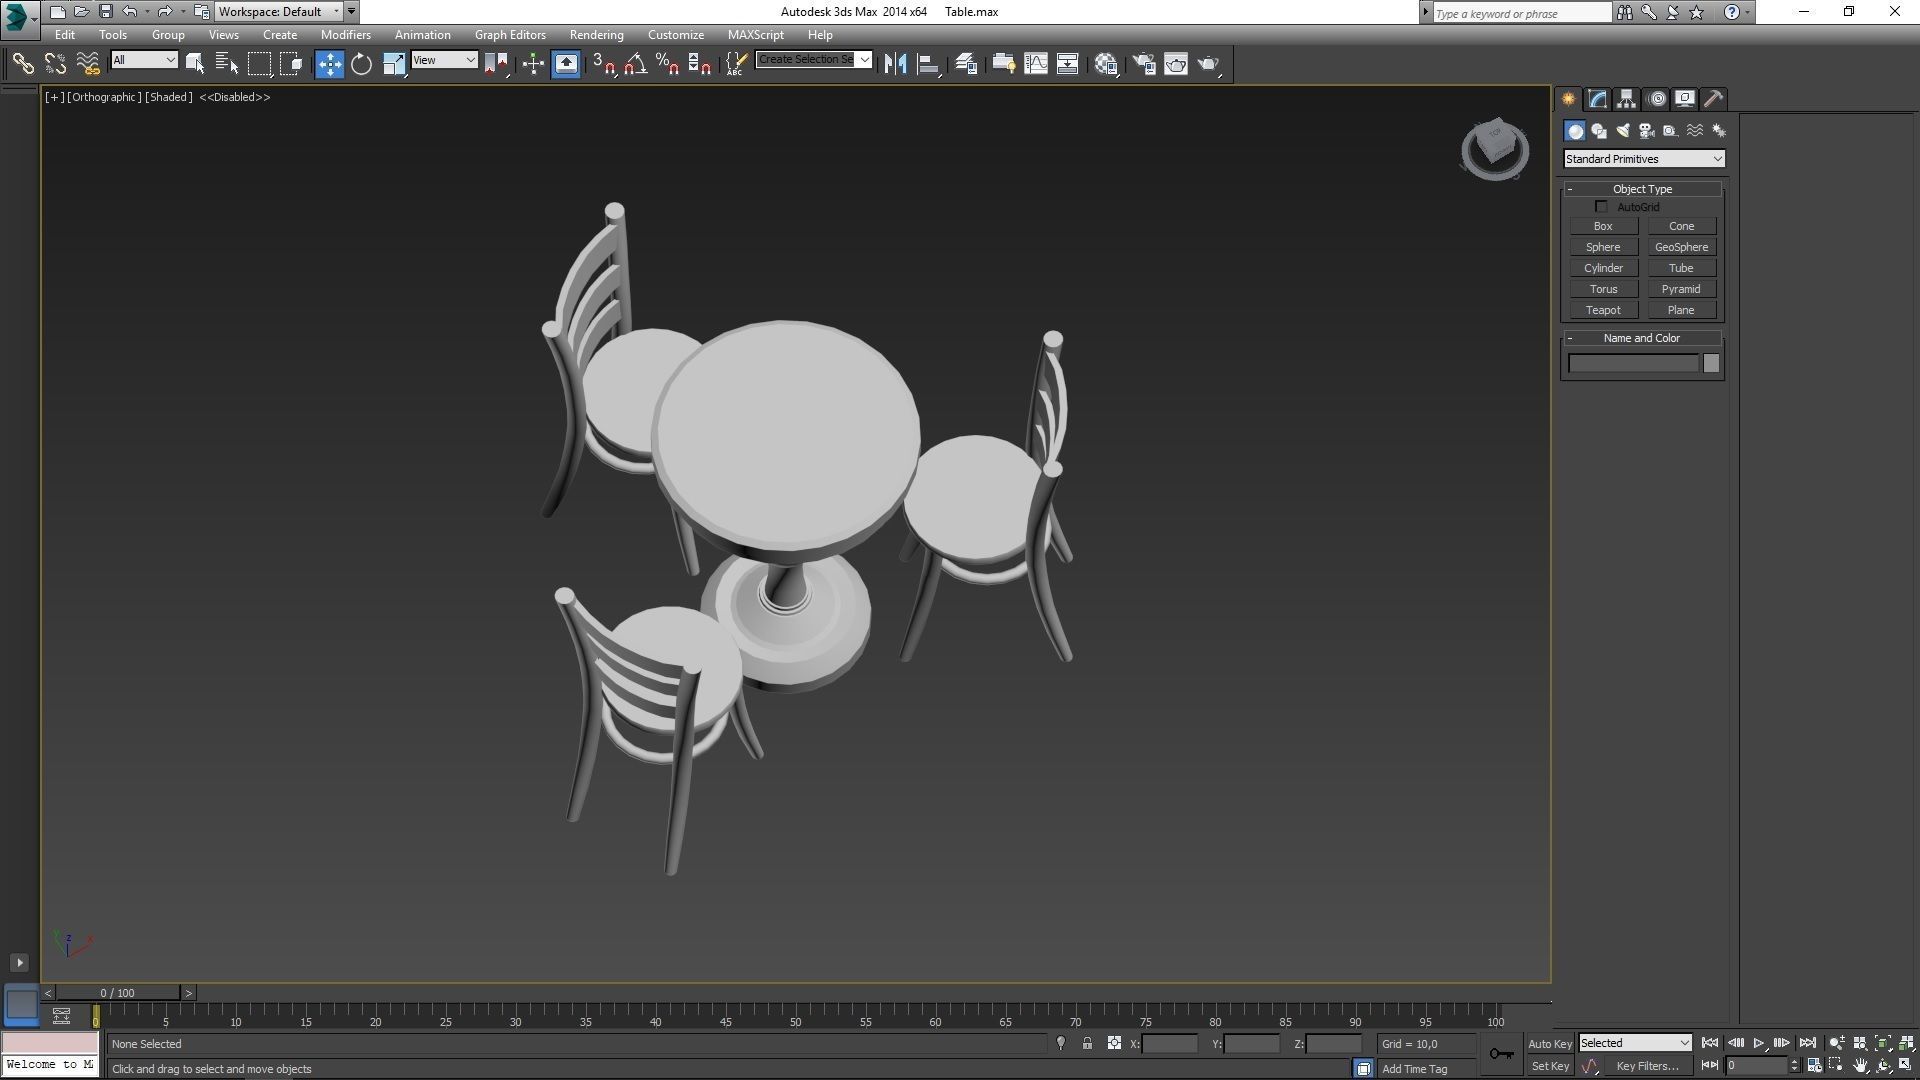Open the reference coordinate View dropdown
1920x1080 pixels.
(444, 60)
